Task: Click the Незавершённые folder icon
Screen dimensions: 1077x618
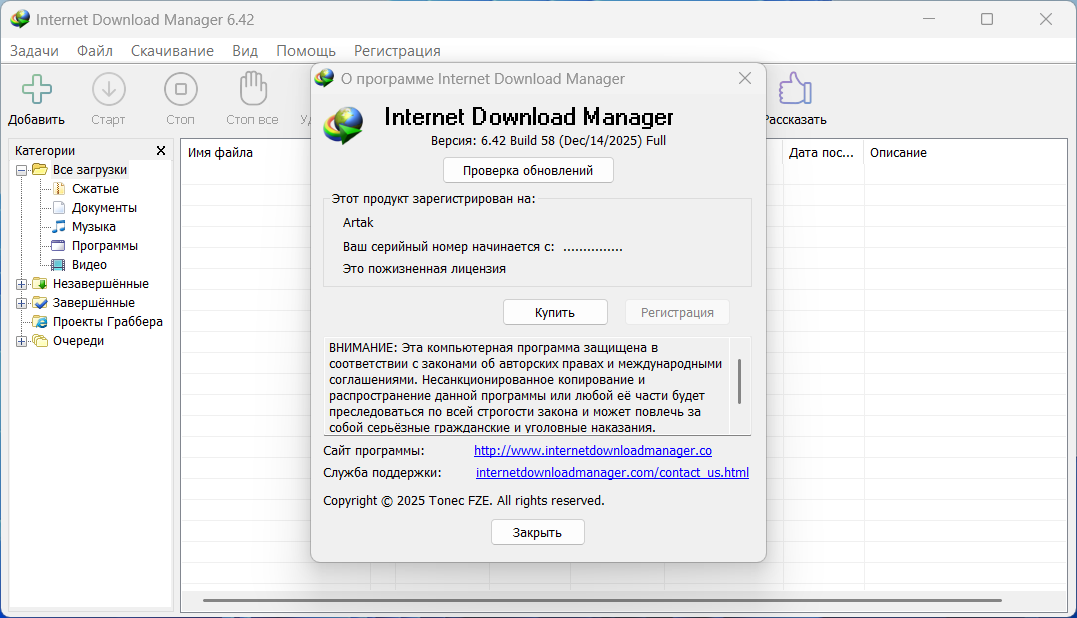Action: (40, 284)
